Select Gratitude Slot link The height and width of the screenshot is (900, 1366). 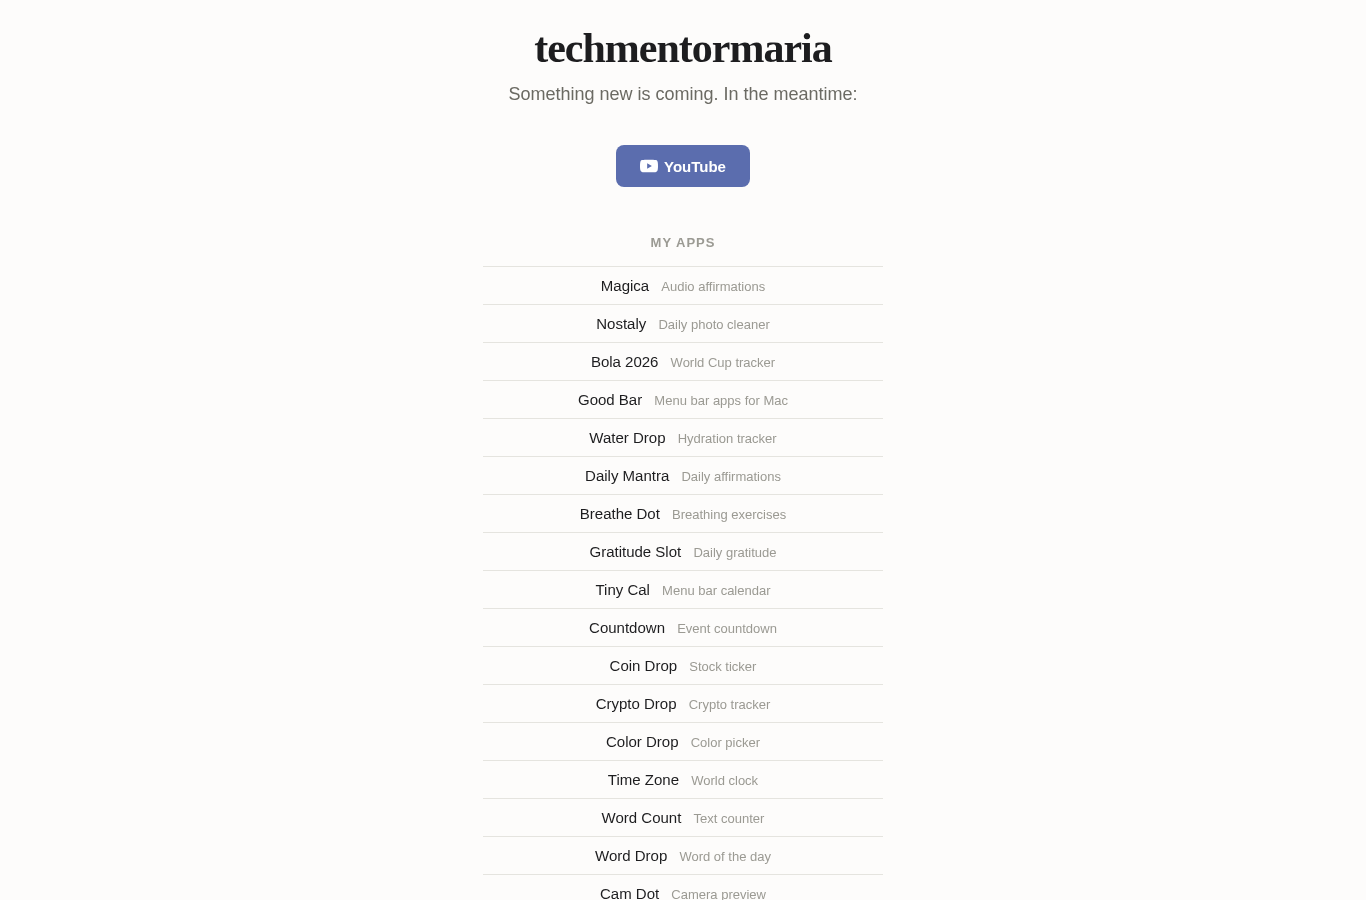click(x=683, y=552)
